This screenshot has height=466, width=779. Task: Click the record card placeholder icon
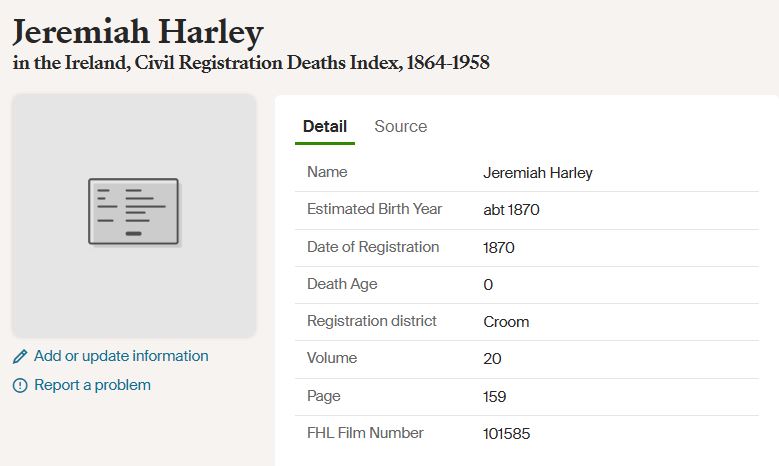[133, 211]
